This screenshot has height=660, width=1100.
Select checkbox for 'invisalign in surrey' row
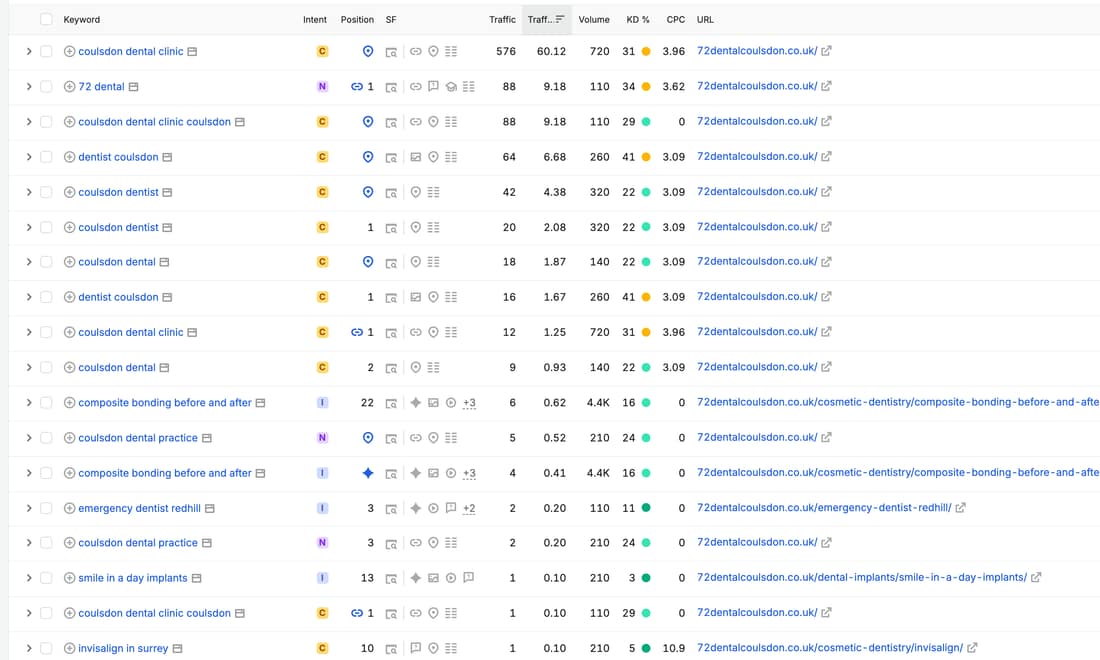pos(46,648)
